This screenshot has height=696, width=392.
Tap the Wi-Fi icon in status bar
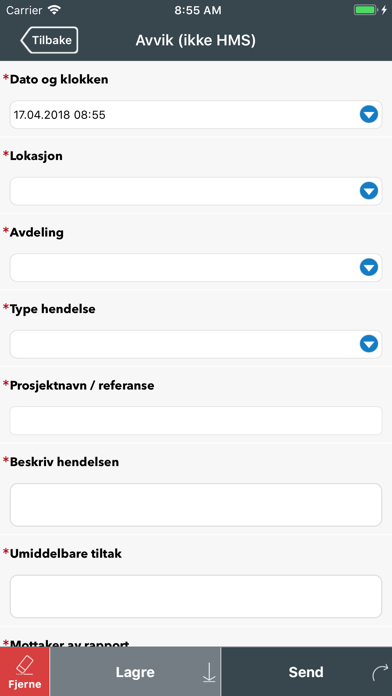(54, 10)
